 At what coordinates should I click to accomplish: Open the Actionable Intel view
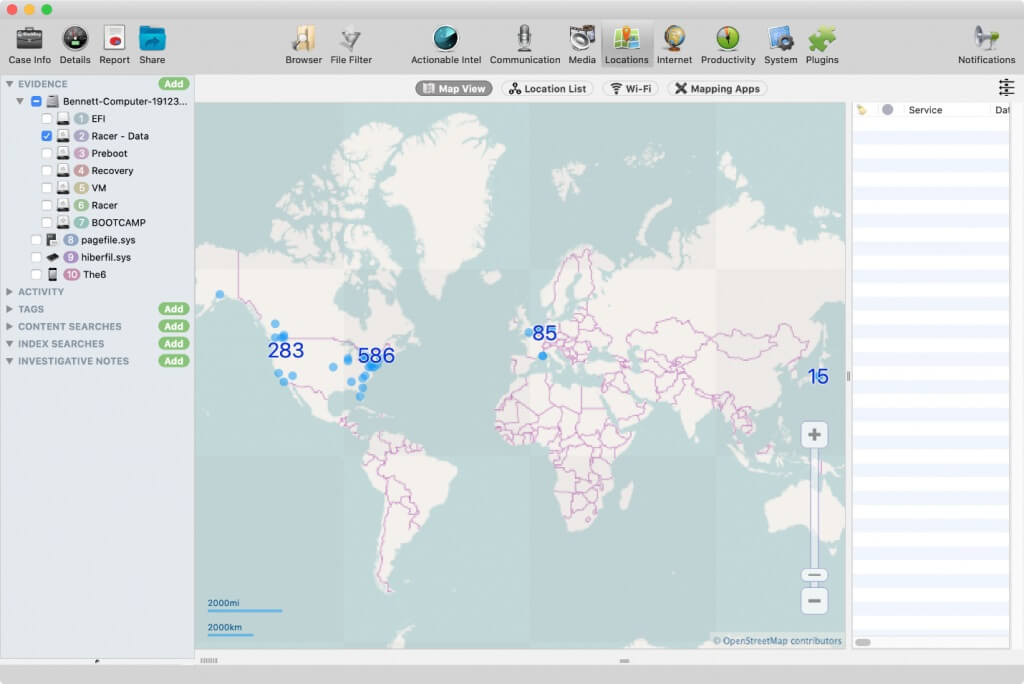[x=444, y=40]
